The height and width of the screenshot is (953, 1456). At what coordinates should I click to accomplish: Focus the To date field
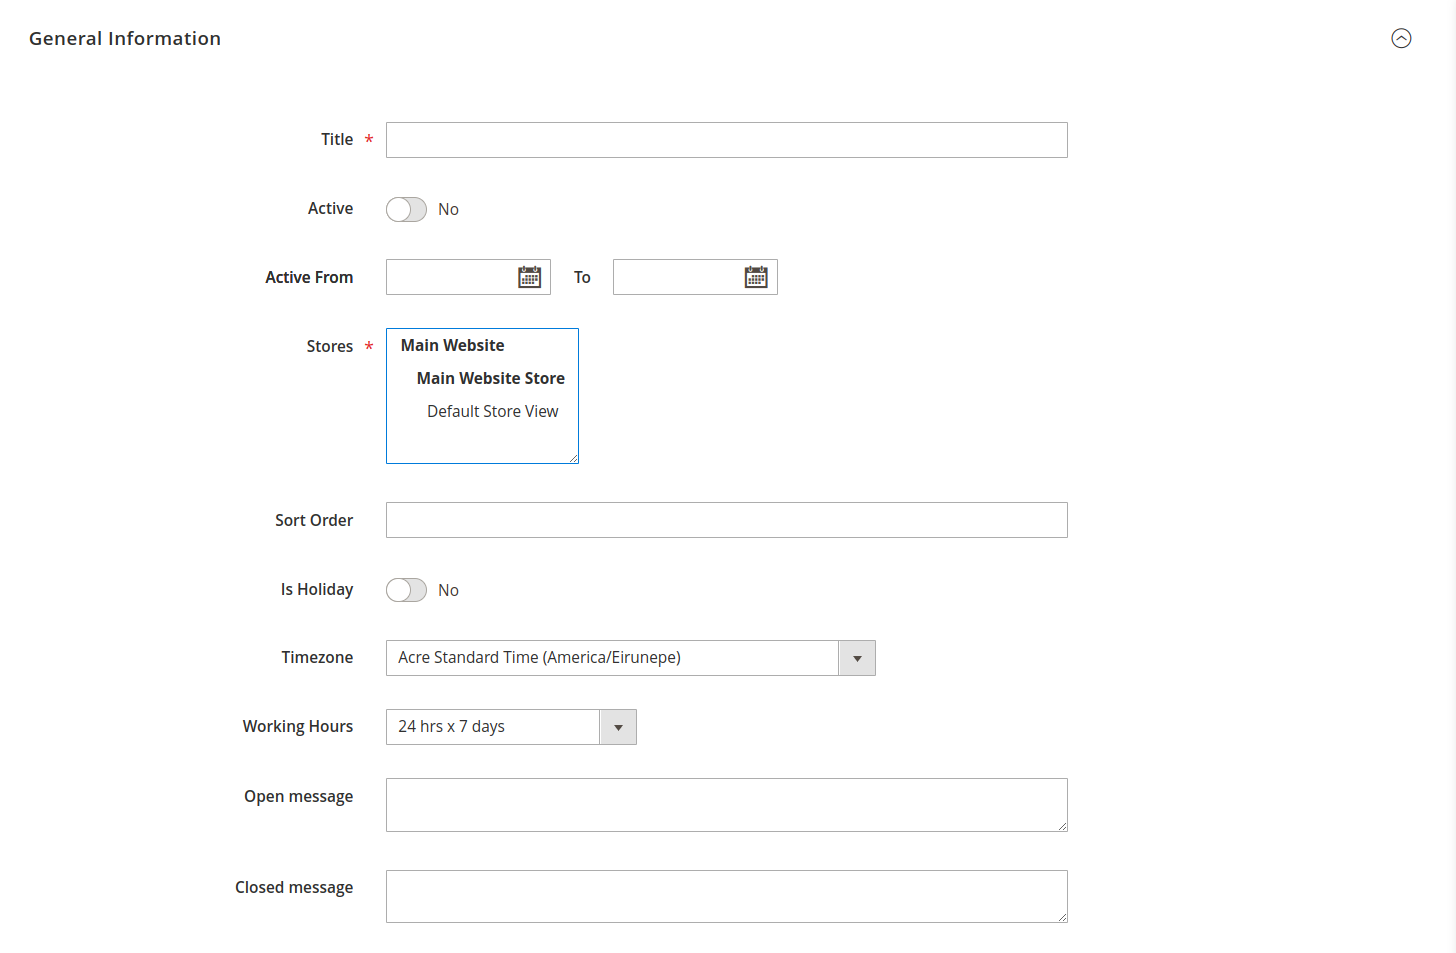point(677,277)
